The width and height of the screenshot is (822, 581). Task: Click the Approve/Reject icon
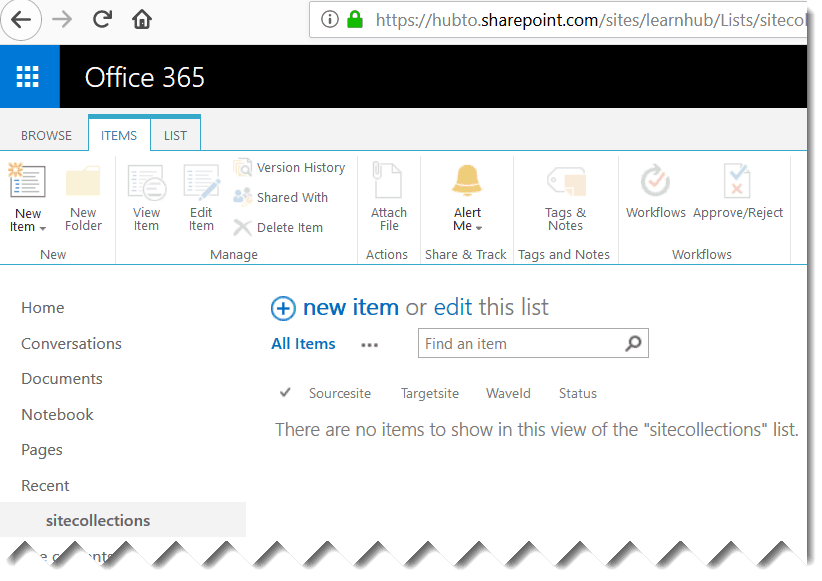pos(738,190)
